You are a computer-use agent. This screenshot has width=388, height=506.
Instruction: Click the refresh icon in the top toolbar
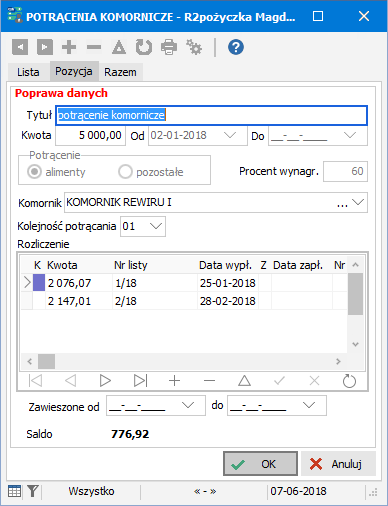coord(144,47)
